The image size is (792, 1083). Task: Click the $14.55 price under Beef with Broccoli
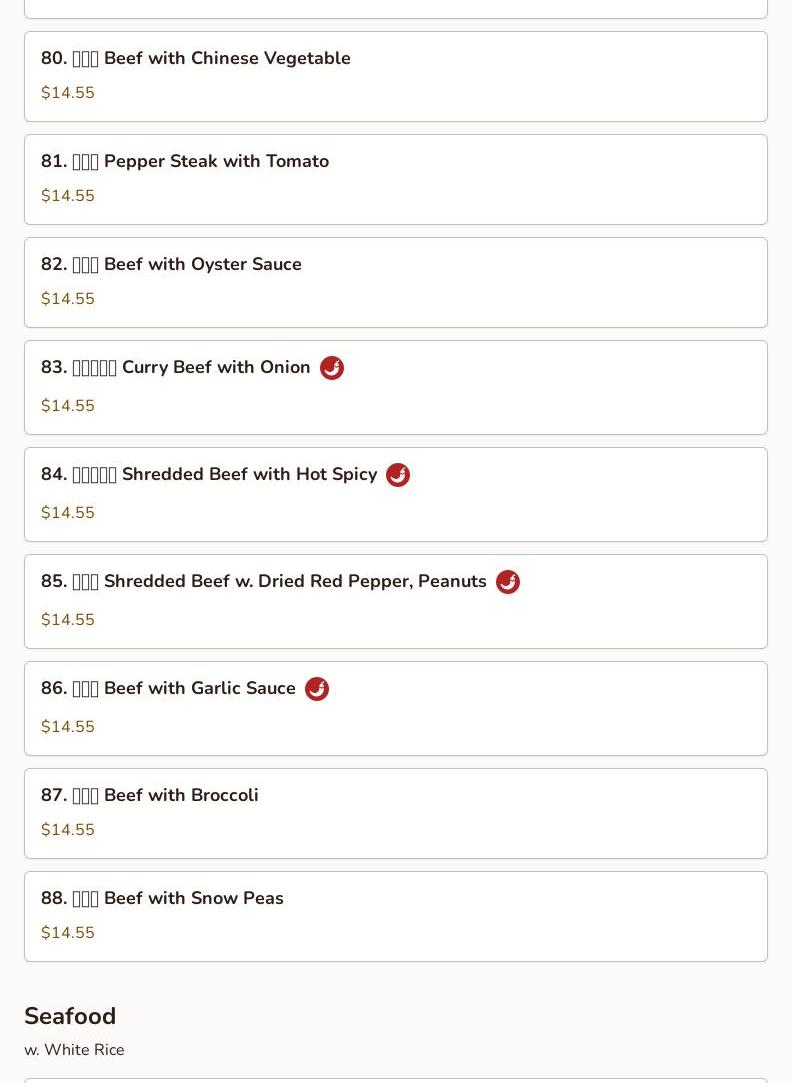[68, 830]
